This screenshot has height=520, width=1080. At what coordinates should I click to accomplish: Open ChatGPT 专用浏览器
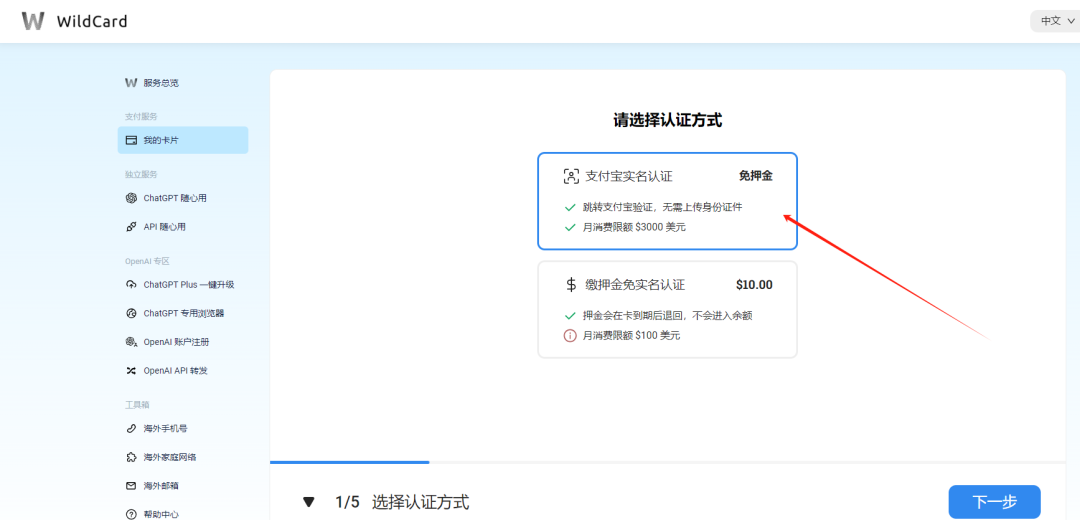click(183, 313)
